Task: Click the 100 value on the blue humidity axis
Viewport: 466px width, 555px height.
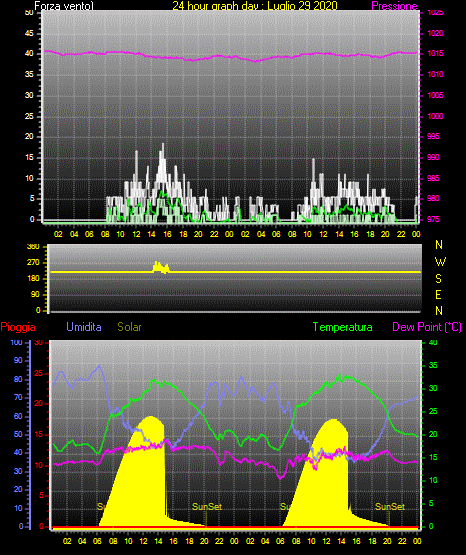Action: tap(17, 342)
